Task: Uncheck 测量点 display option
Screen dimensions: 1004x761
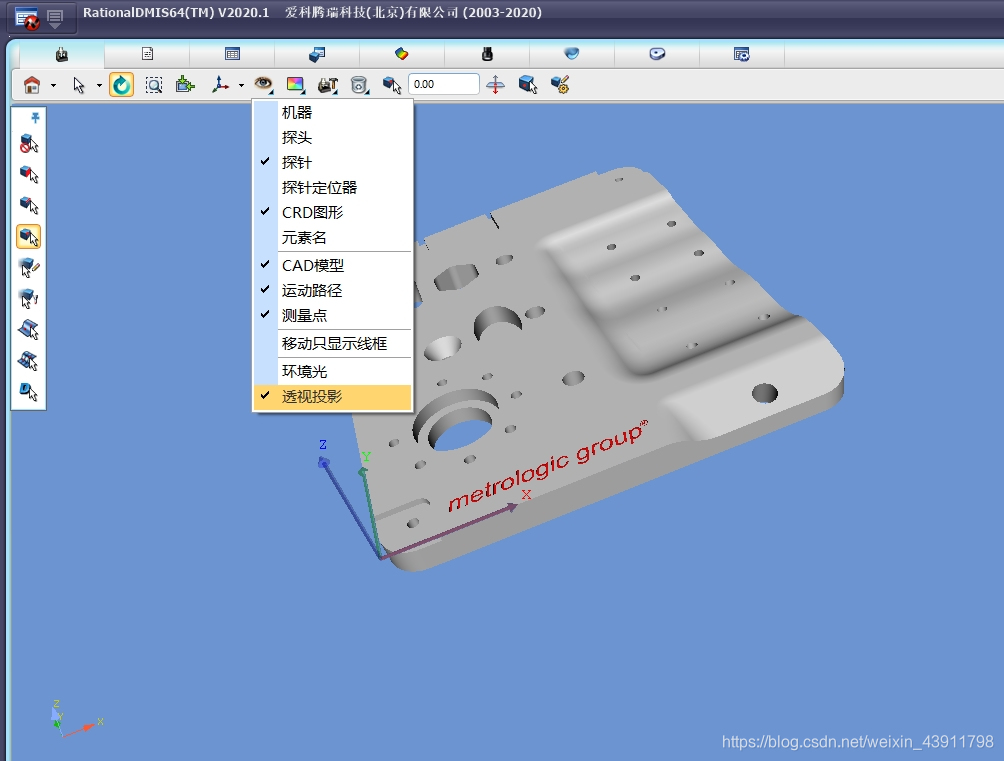Action: click(332, 315)
